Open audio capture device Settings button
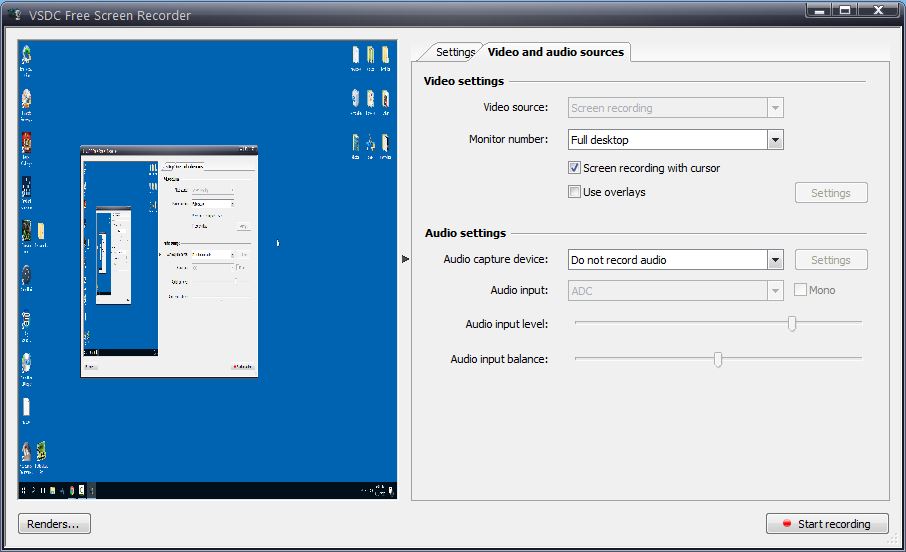 click(x=831, y=260)
